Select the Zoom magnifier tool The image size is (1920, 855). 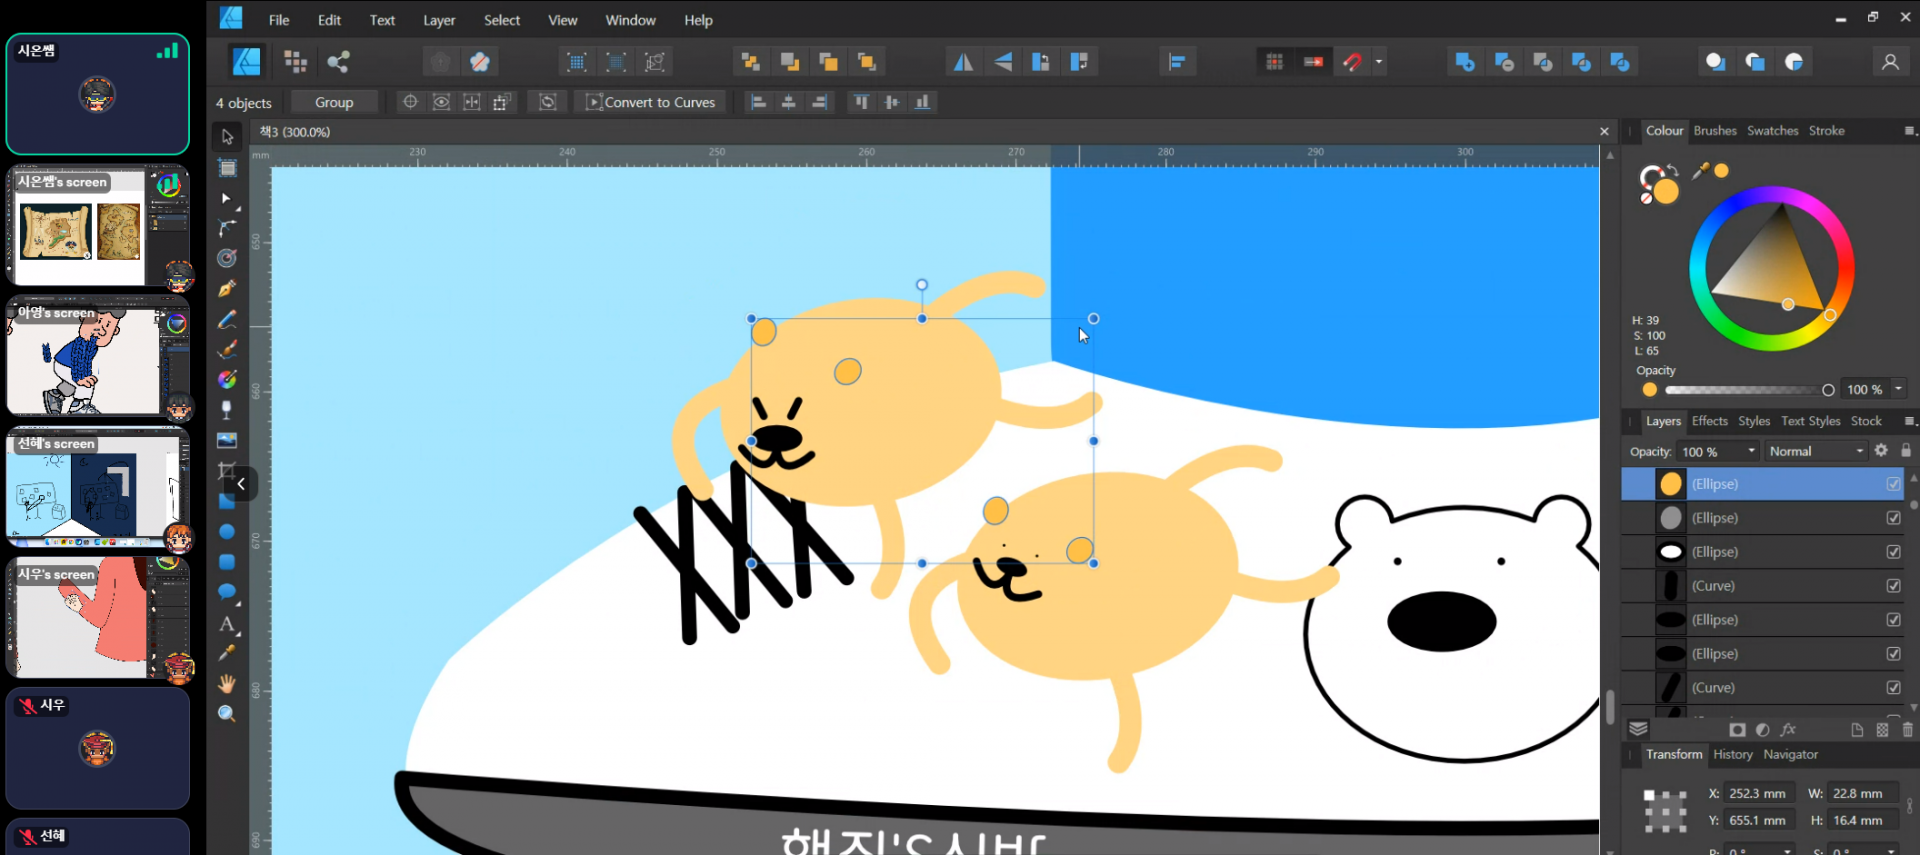point(227,714)
